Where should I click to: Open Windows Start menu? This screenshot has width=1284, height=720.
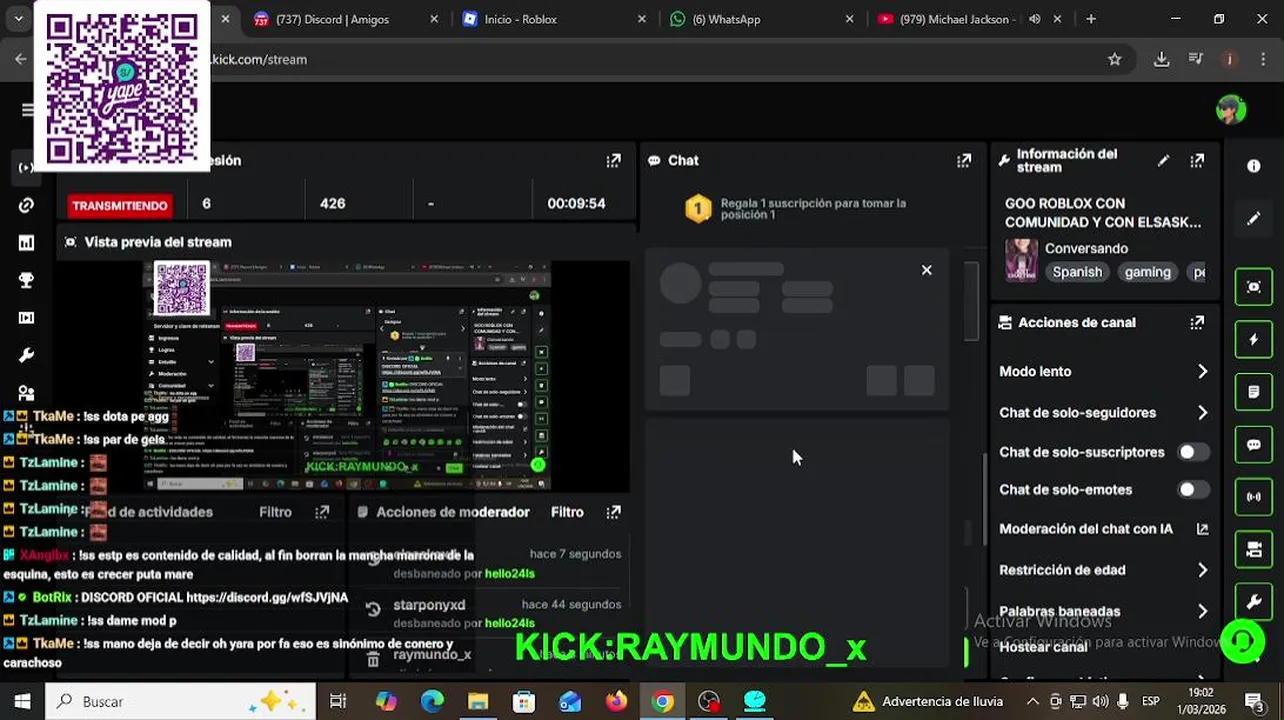[22, 702]
